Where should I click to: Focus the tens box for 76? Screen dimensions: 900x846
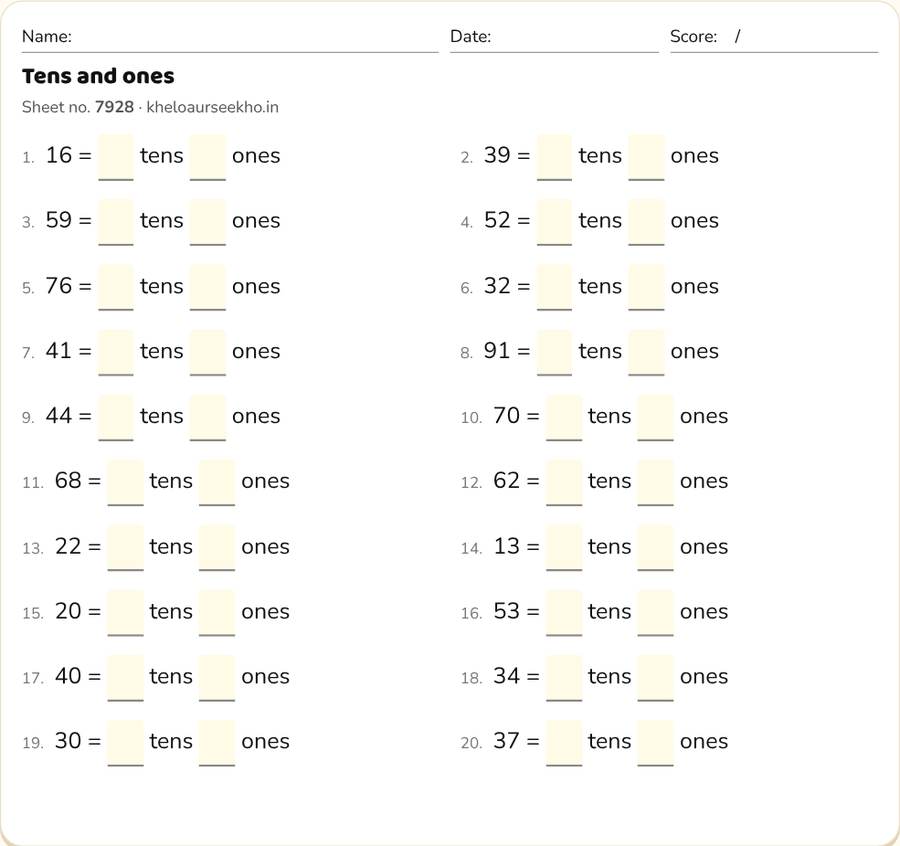click(x=116, y=288)
